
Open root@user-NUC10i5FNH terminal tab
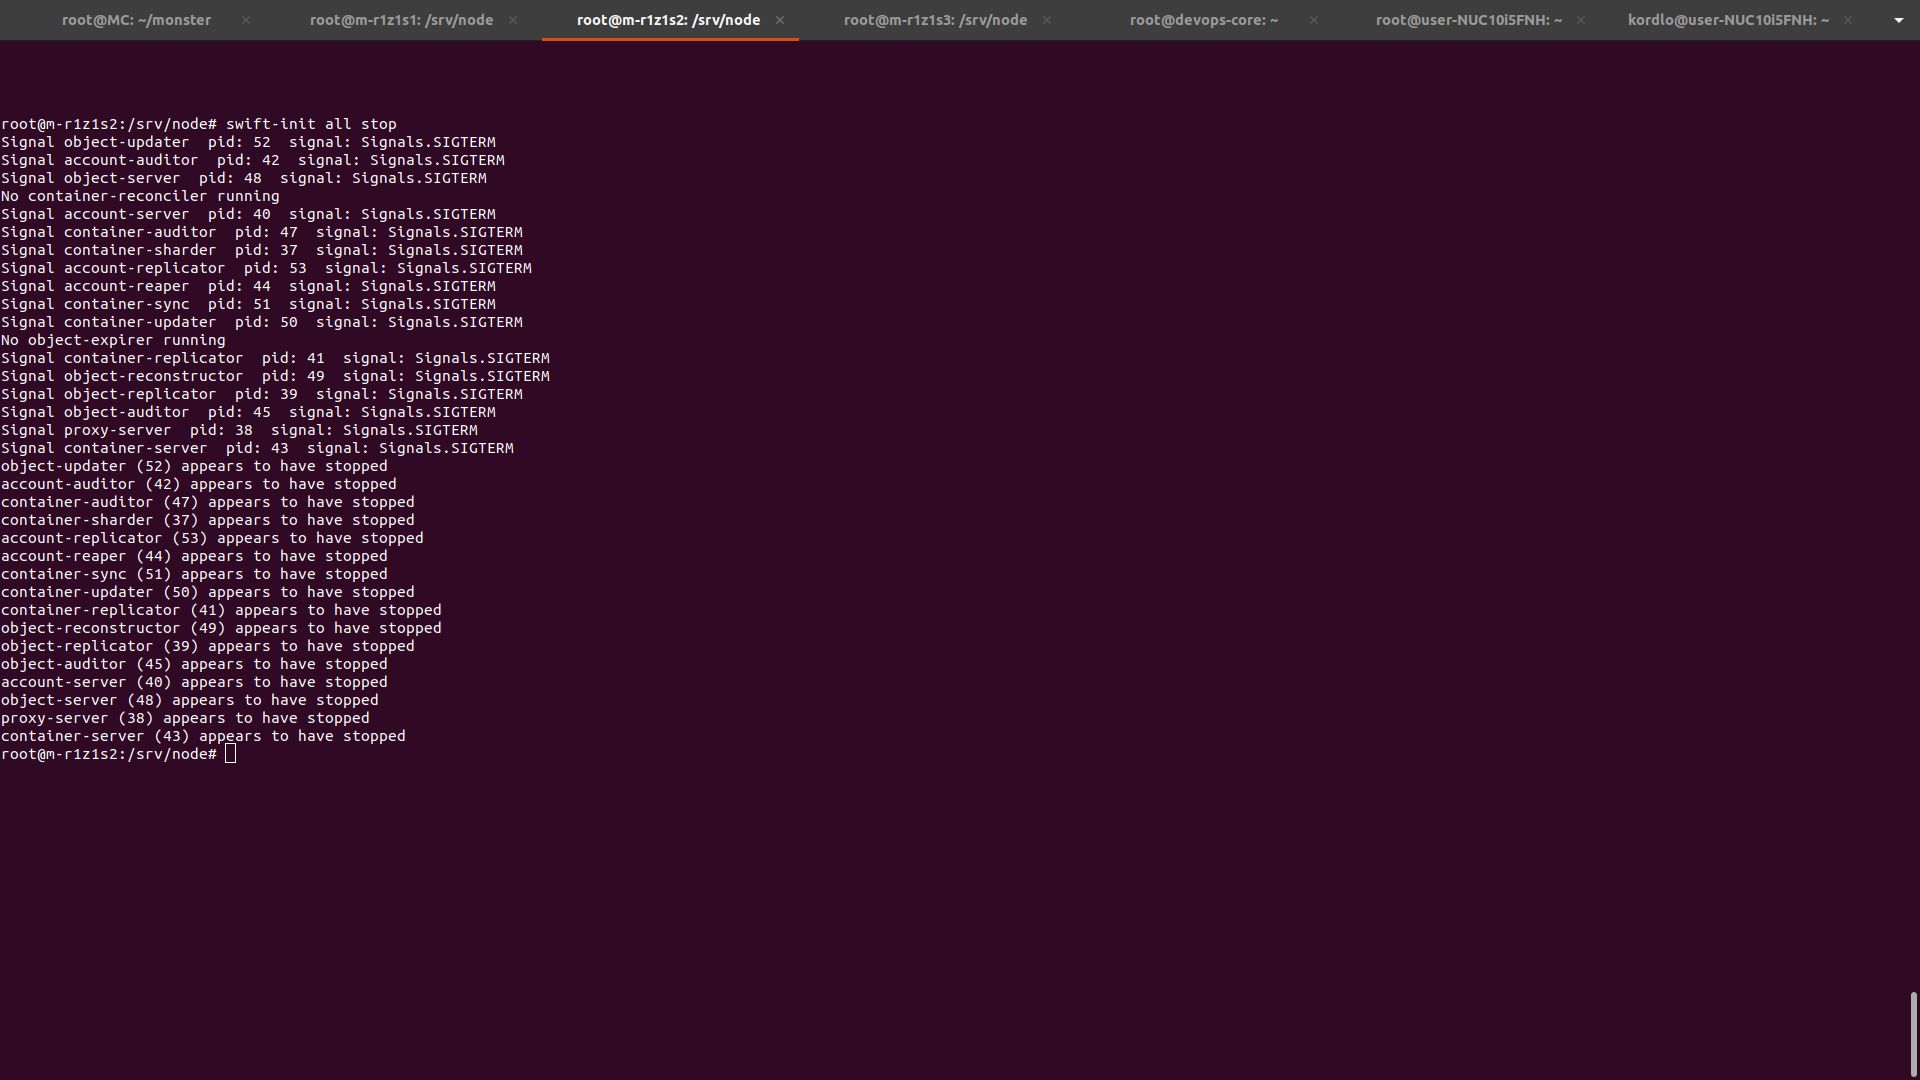(1468, 20)
